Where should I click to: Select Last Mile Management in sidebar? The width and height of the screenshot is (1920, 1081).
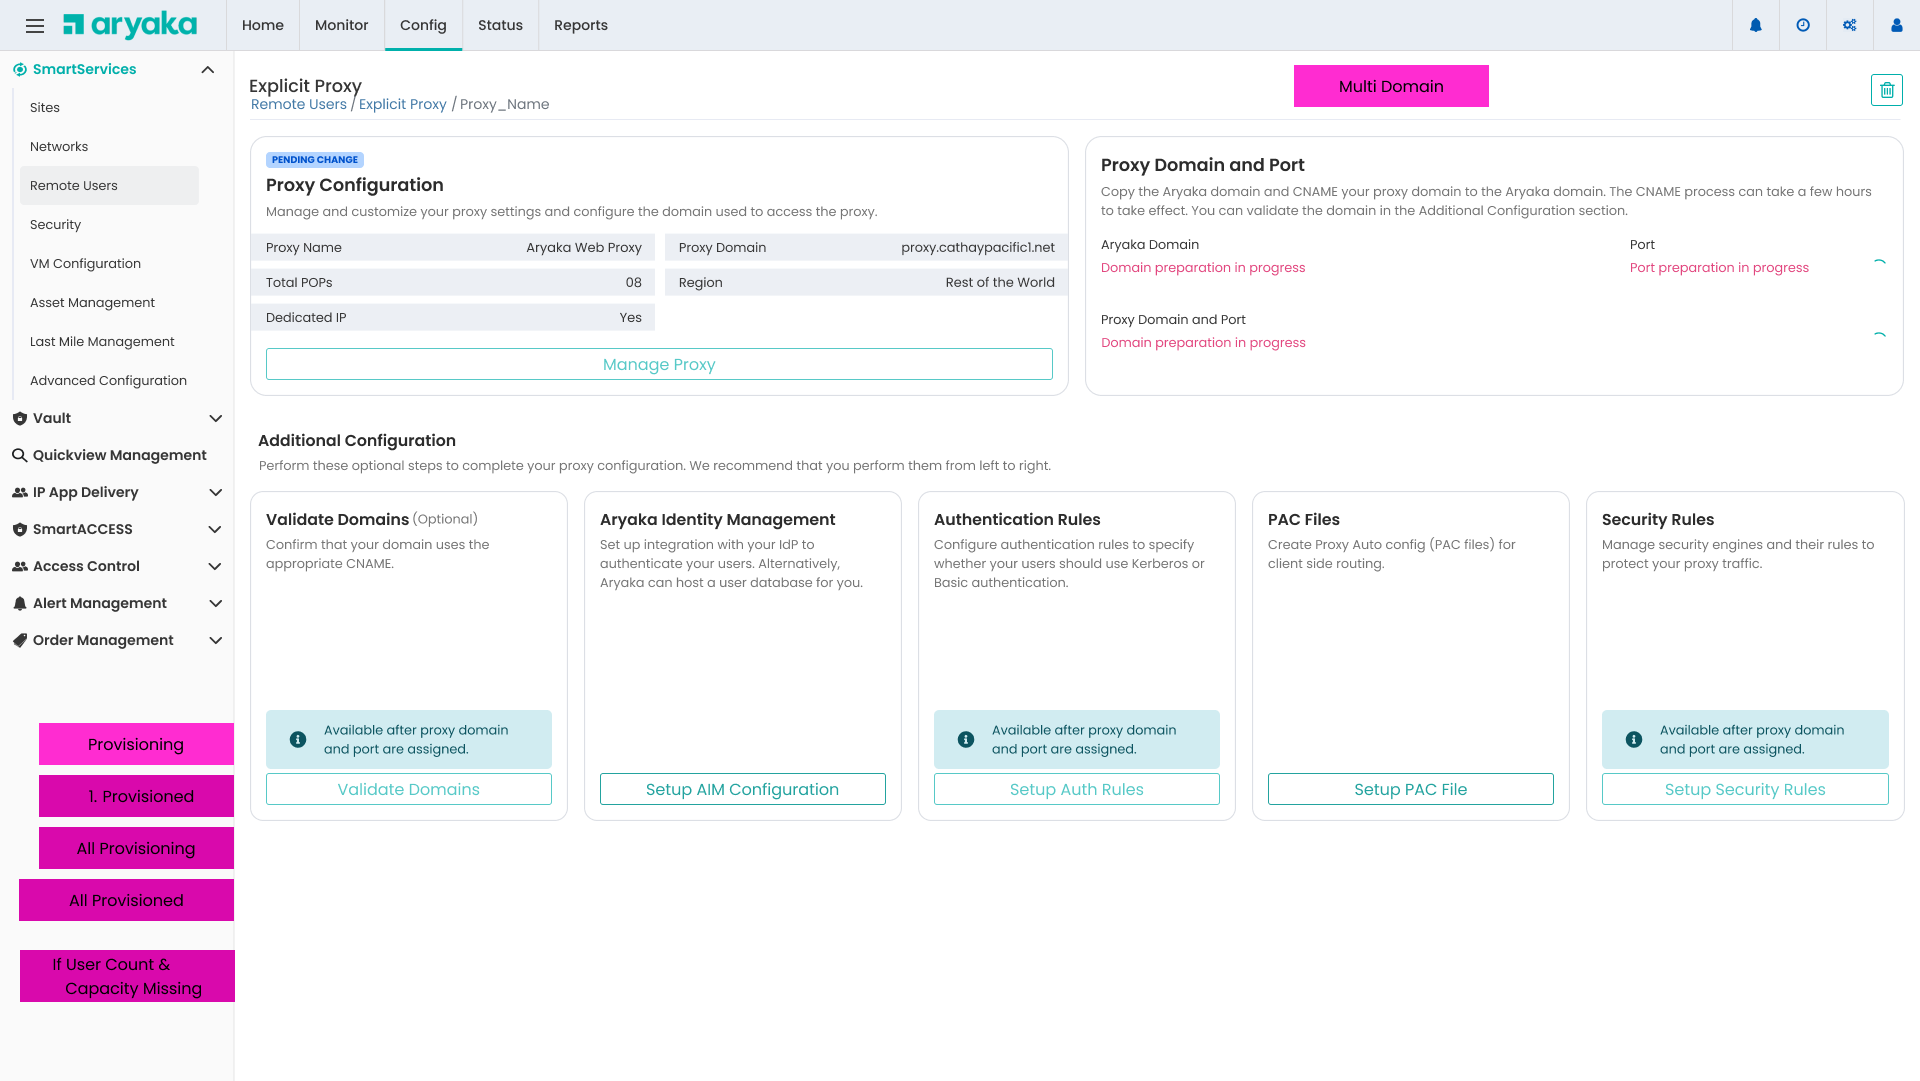click(x=102, y=342)
